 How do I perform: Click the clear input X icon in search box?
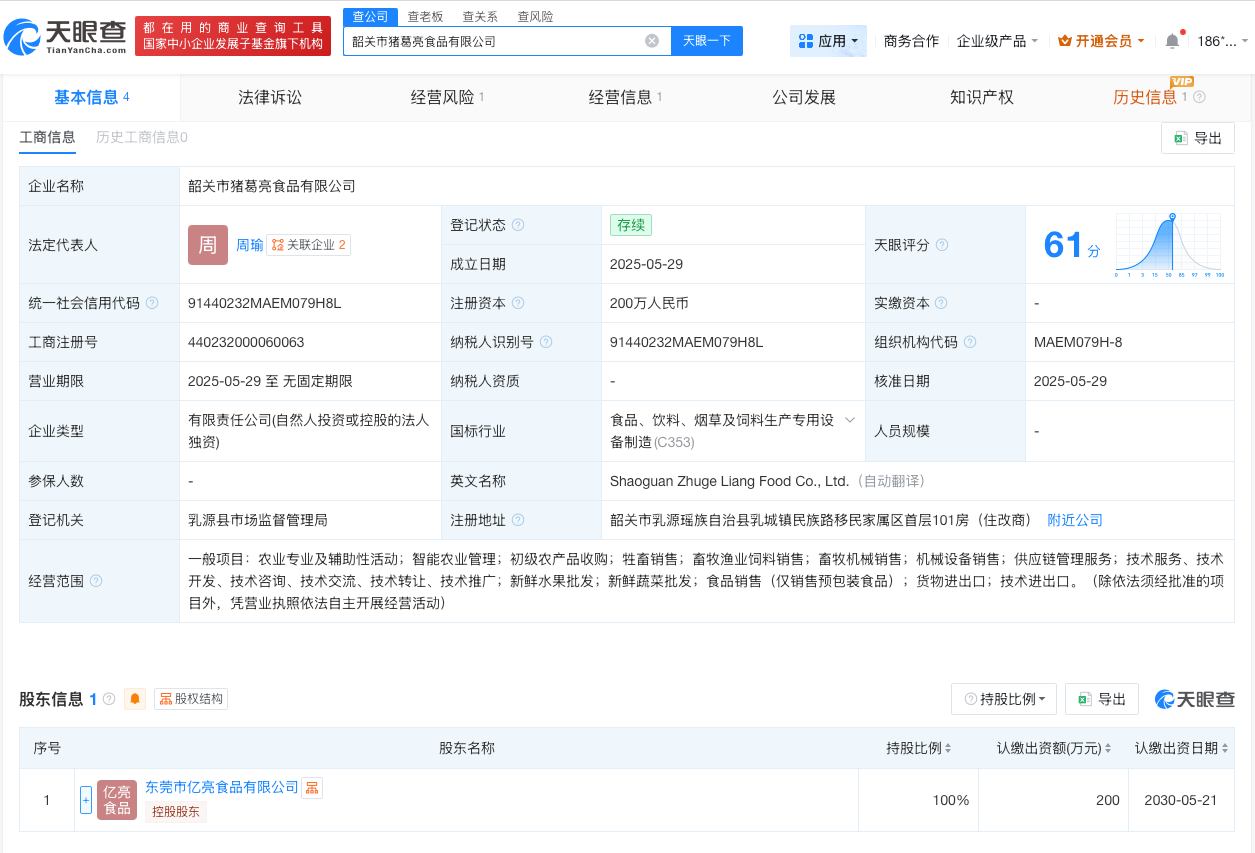(x=652, y=40)
